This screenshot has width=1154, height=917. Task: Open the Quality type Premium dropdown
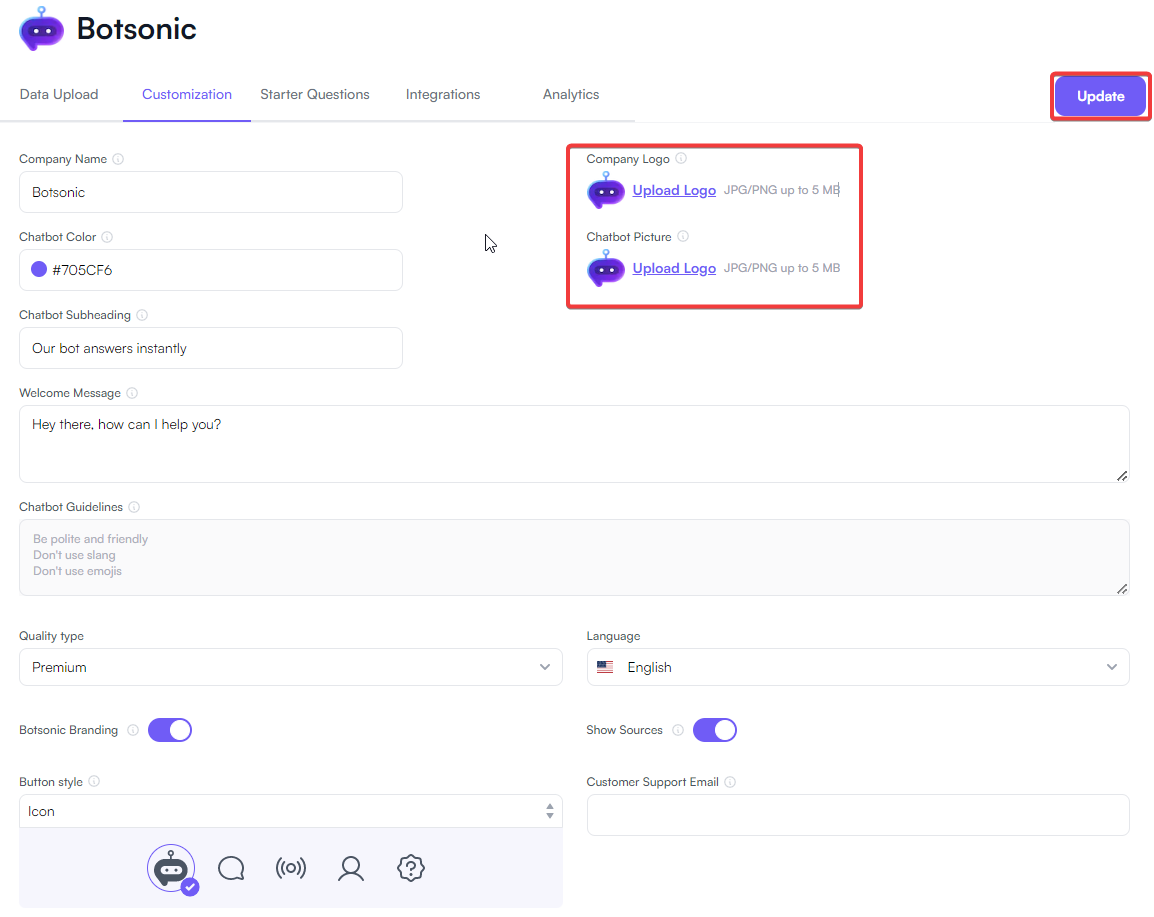(x=291, y=667)
